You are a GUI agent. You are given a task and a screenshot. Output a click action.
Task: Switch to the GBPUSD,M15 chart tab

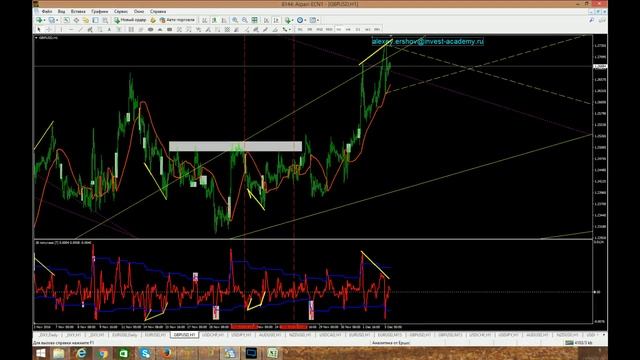450,335
